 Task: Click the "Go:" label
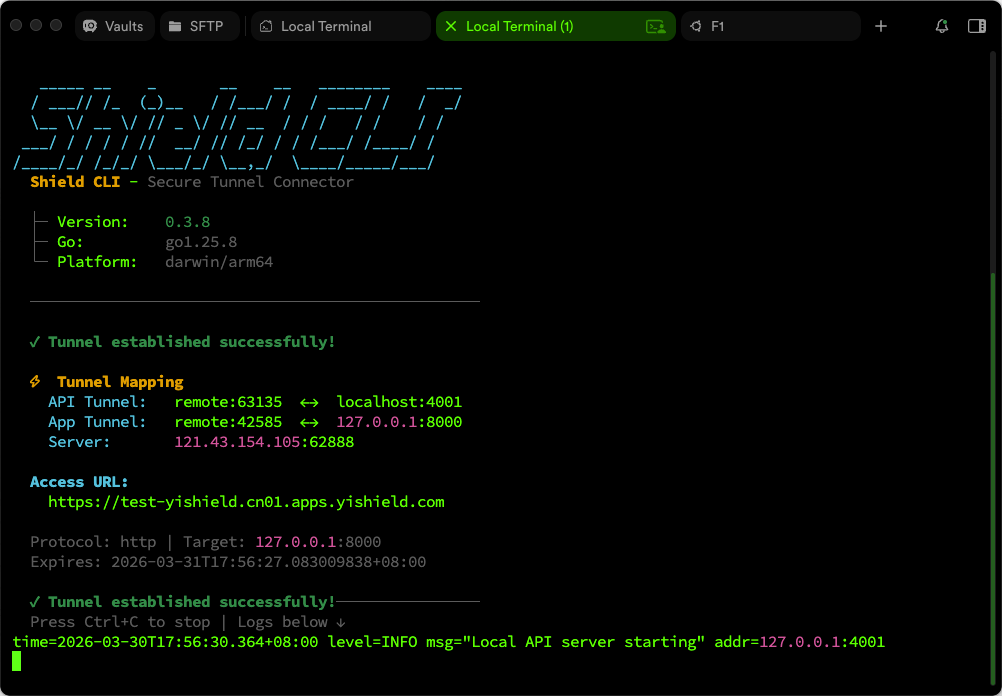(x=70, y=242)
